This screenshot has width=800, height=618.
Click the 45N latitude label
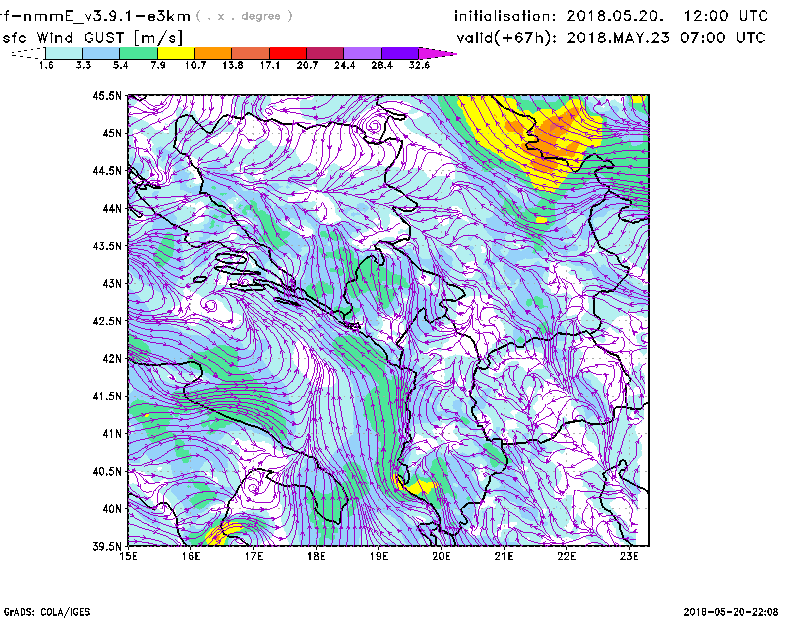tap(112, 133)
